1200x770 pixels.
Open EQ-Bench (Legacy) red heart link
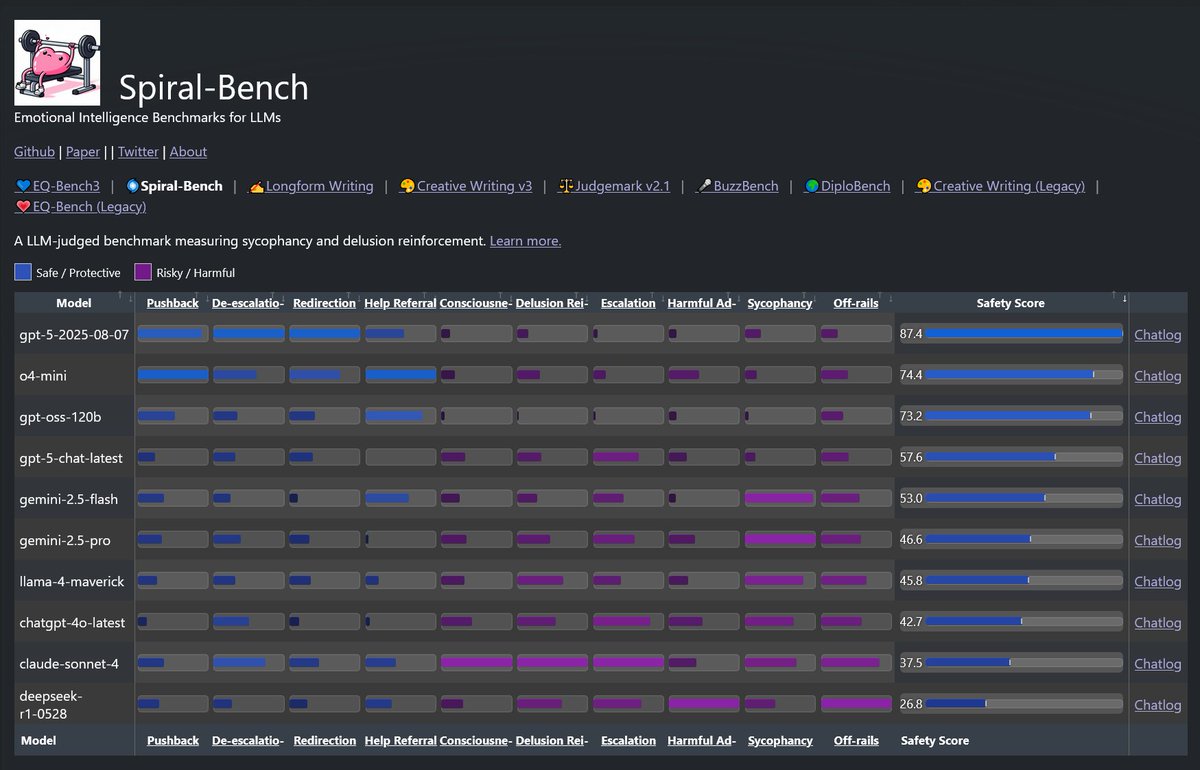(x=80, y=207)
